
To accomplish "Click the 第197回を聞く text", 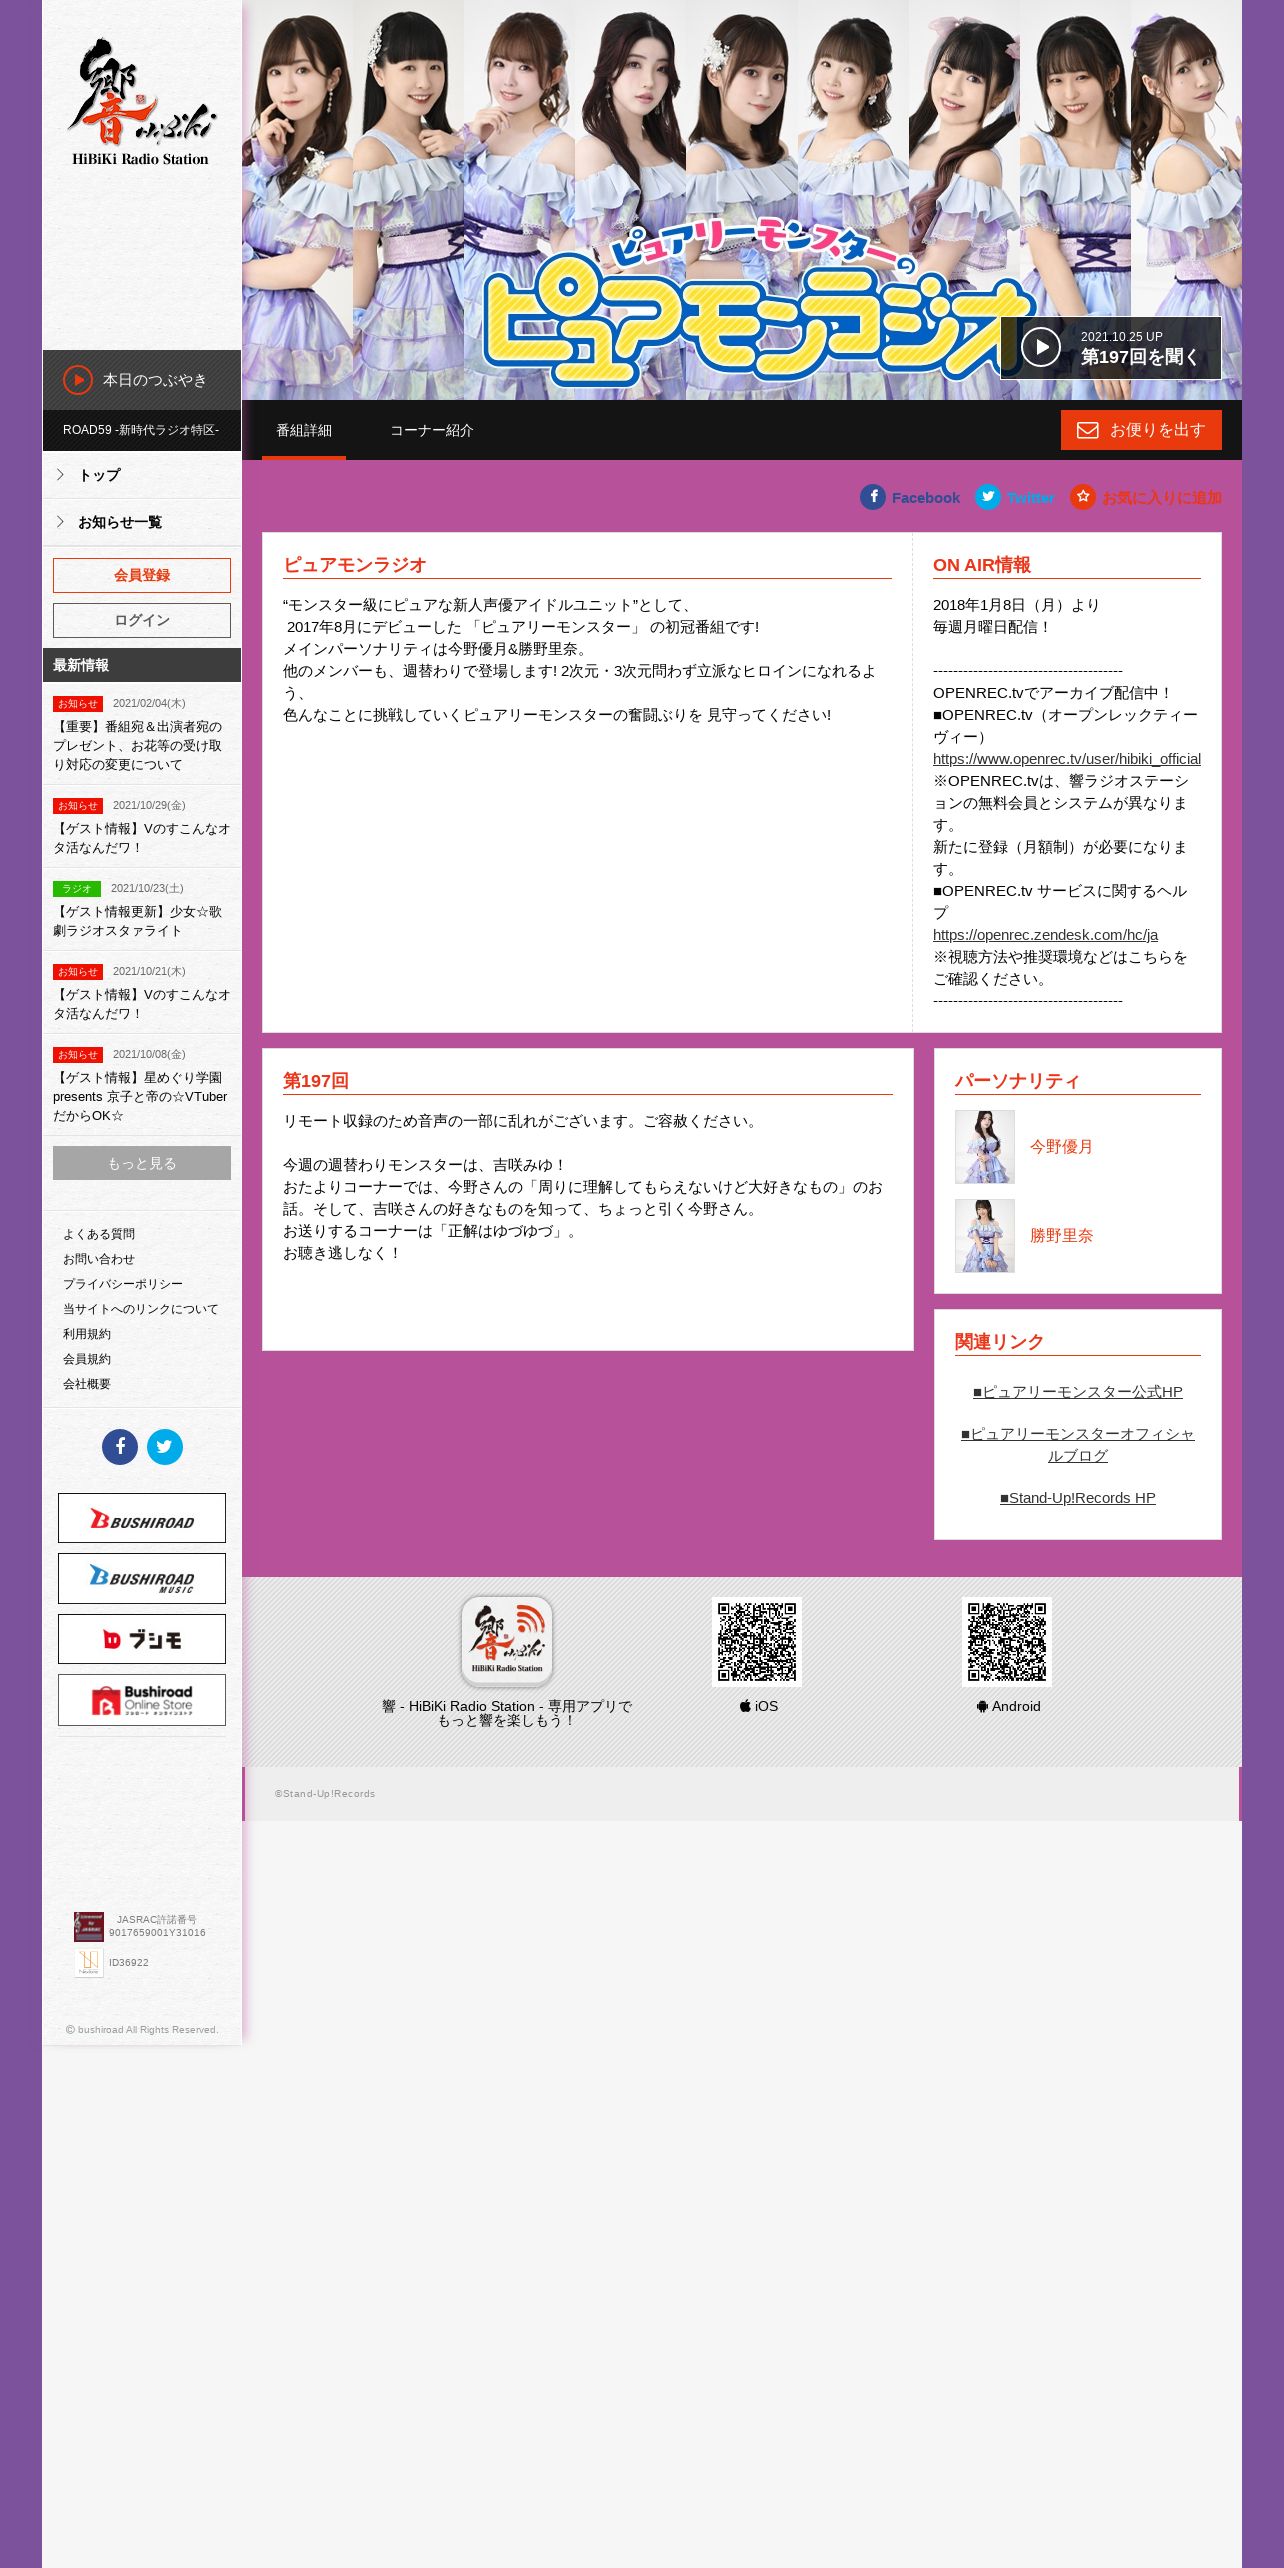I will pyautogui.click(x=1140, y=357).
